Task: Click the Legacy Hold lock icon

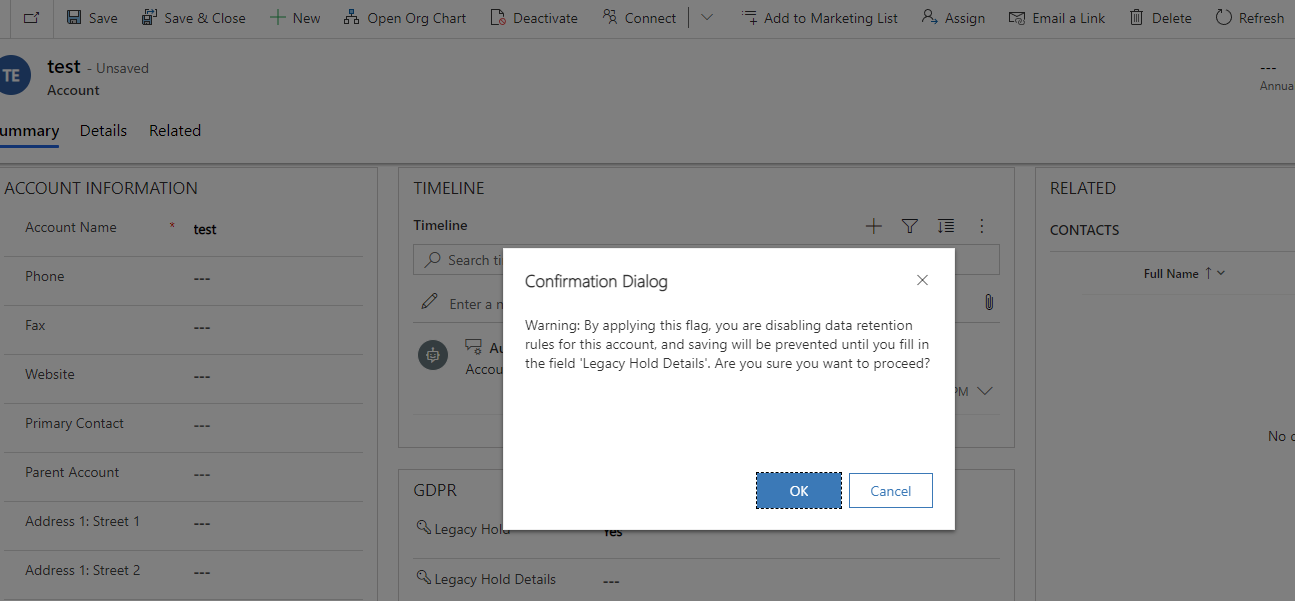Action: [x=423, y=528]
